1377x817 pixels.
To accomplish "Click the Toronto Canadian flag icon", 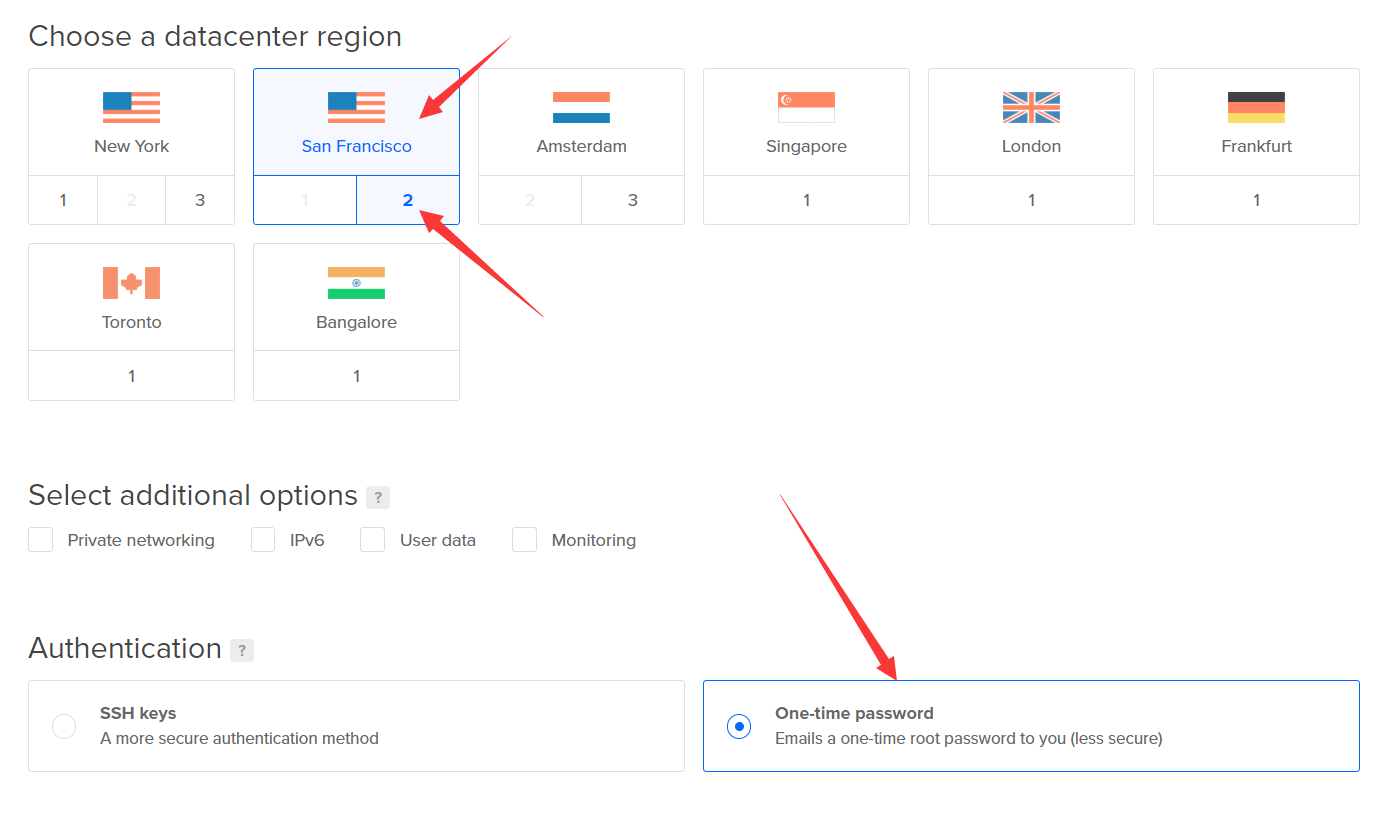I will pyautogui.click(x=131, y=283).
